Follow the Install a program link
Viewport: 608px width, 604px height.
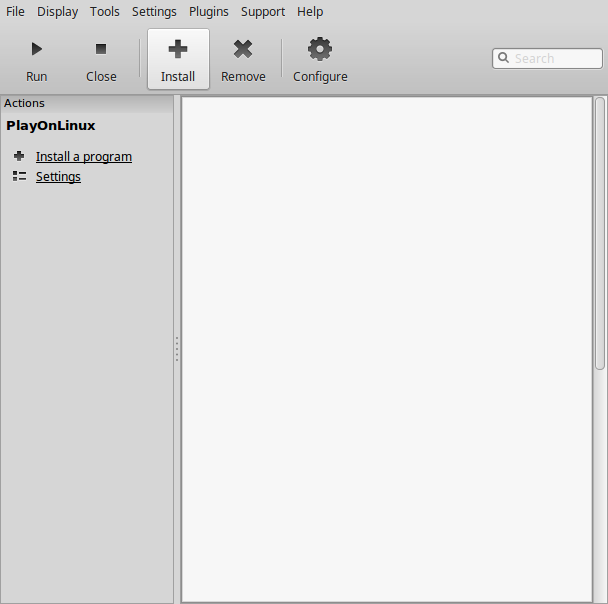[84, 157]
